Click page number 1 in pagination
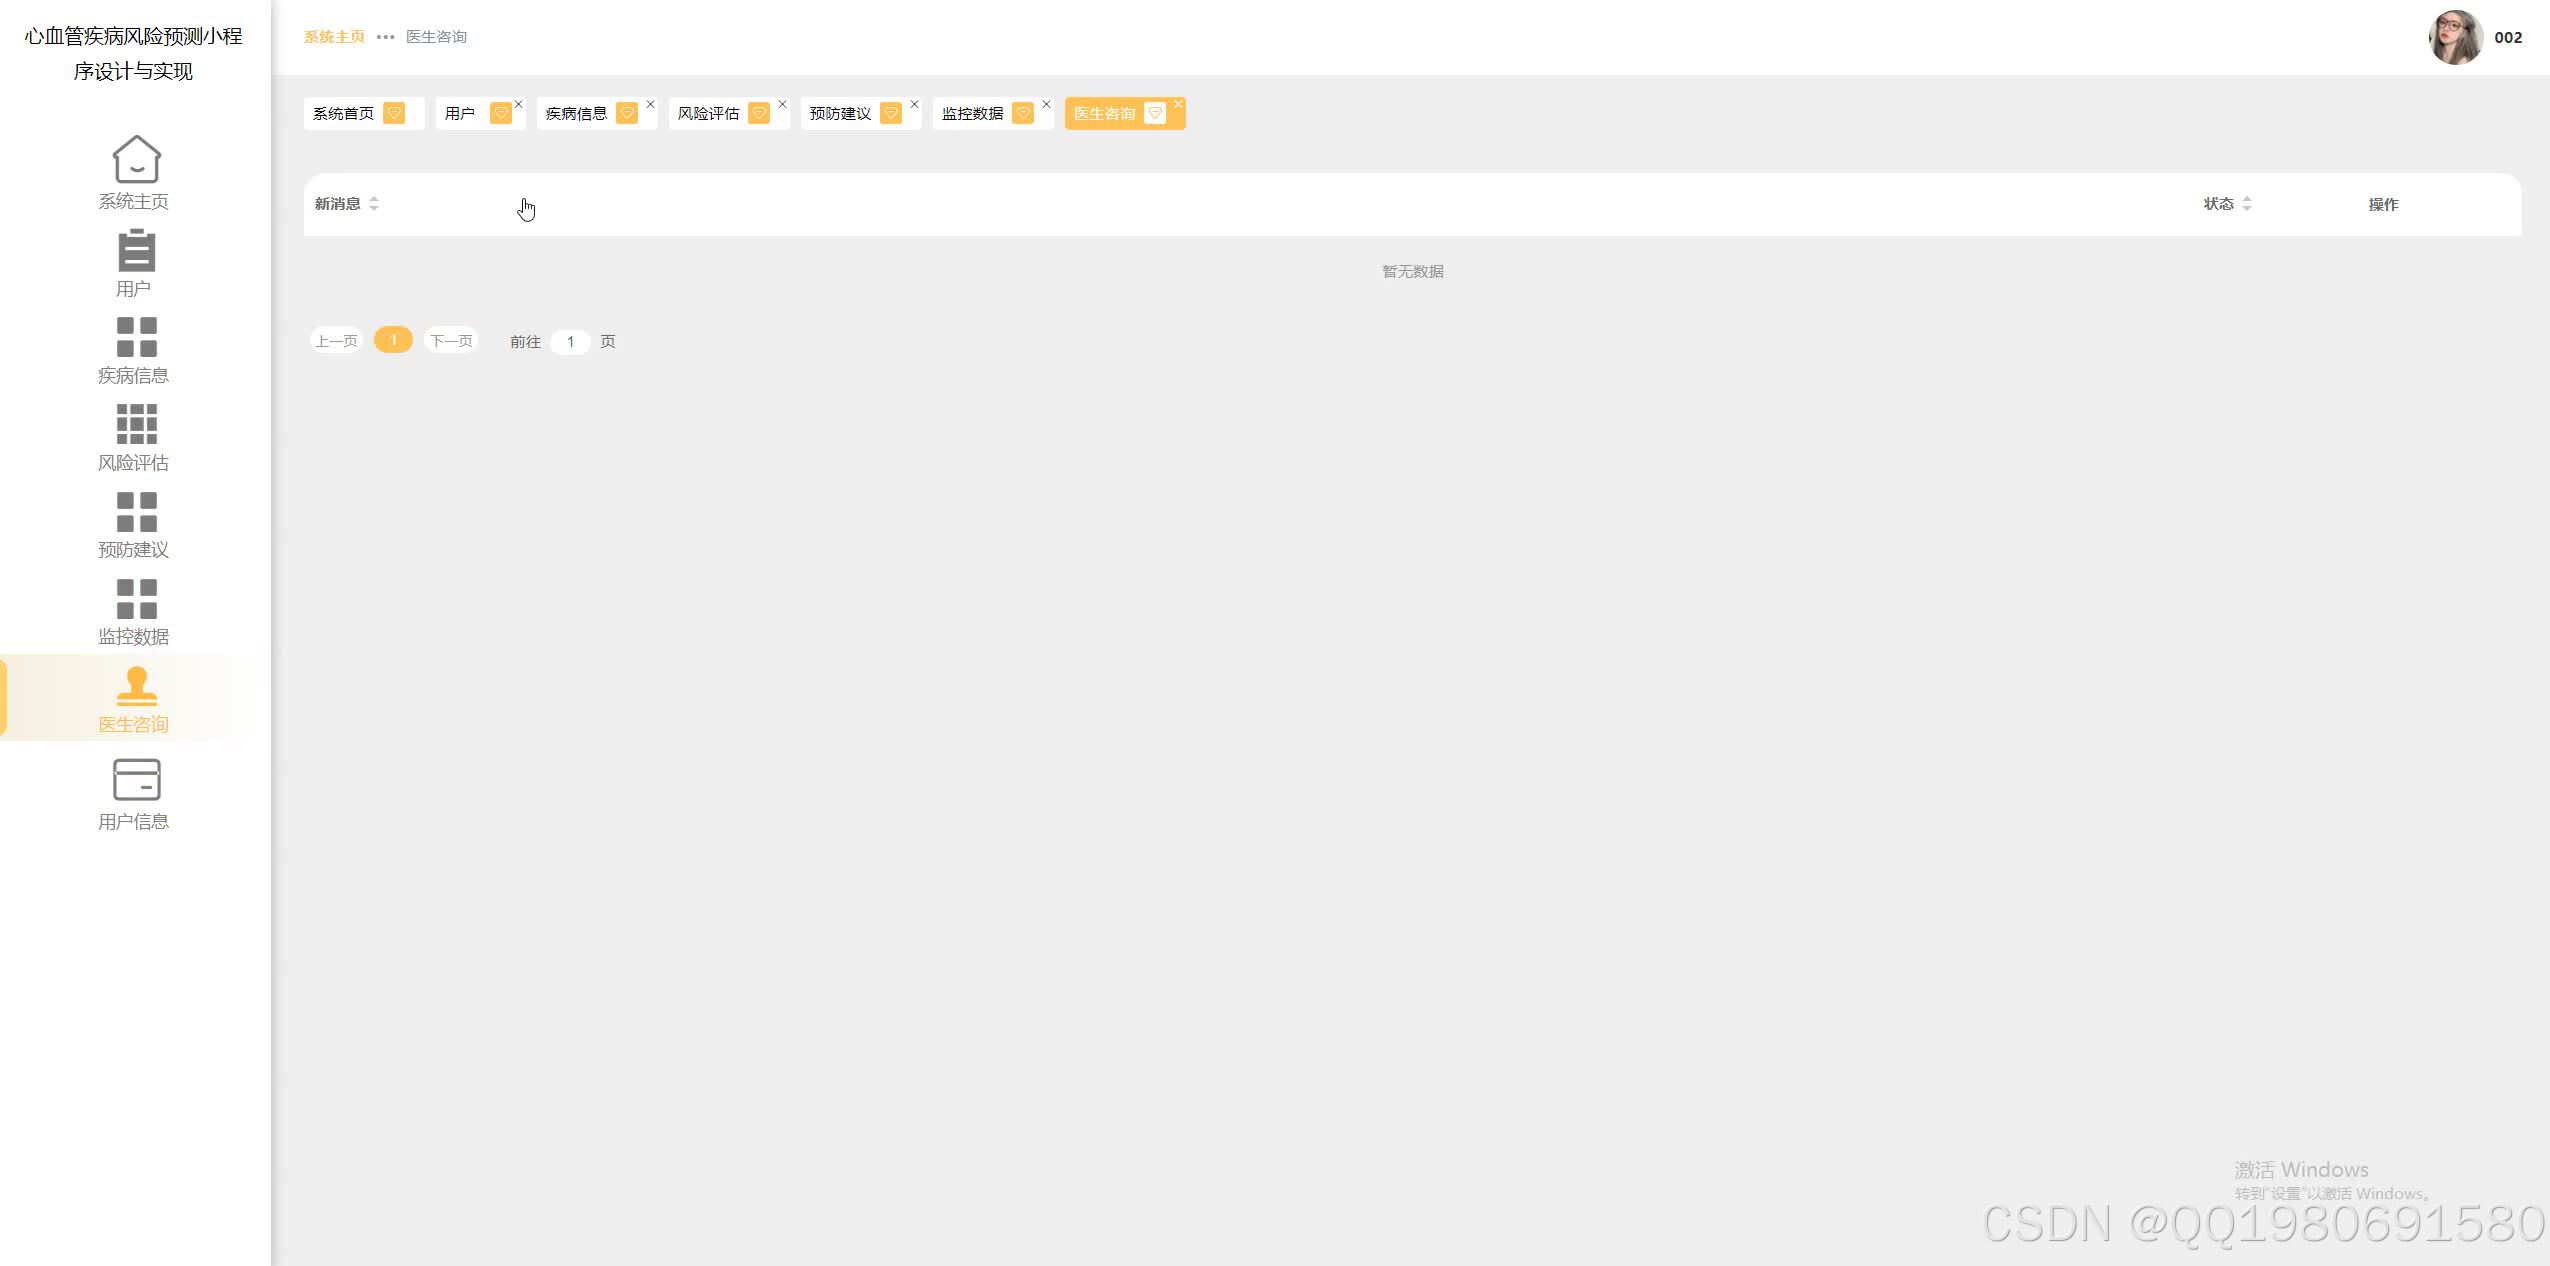Image resolution: width=2550 pixels, height=1266 pixels. 393,340
